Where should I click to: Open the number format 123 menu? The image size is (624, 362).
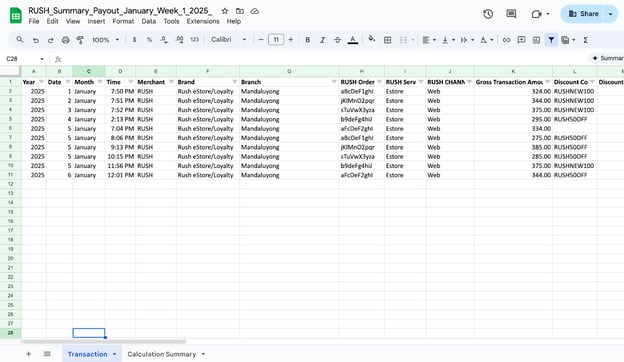[x=195, y=40]
